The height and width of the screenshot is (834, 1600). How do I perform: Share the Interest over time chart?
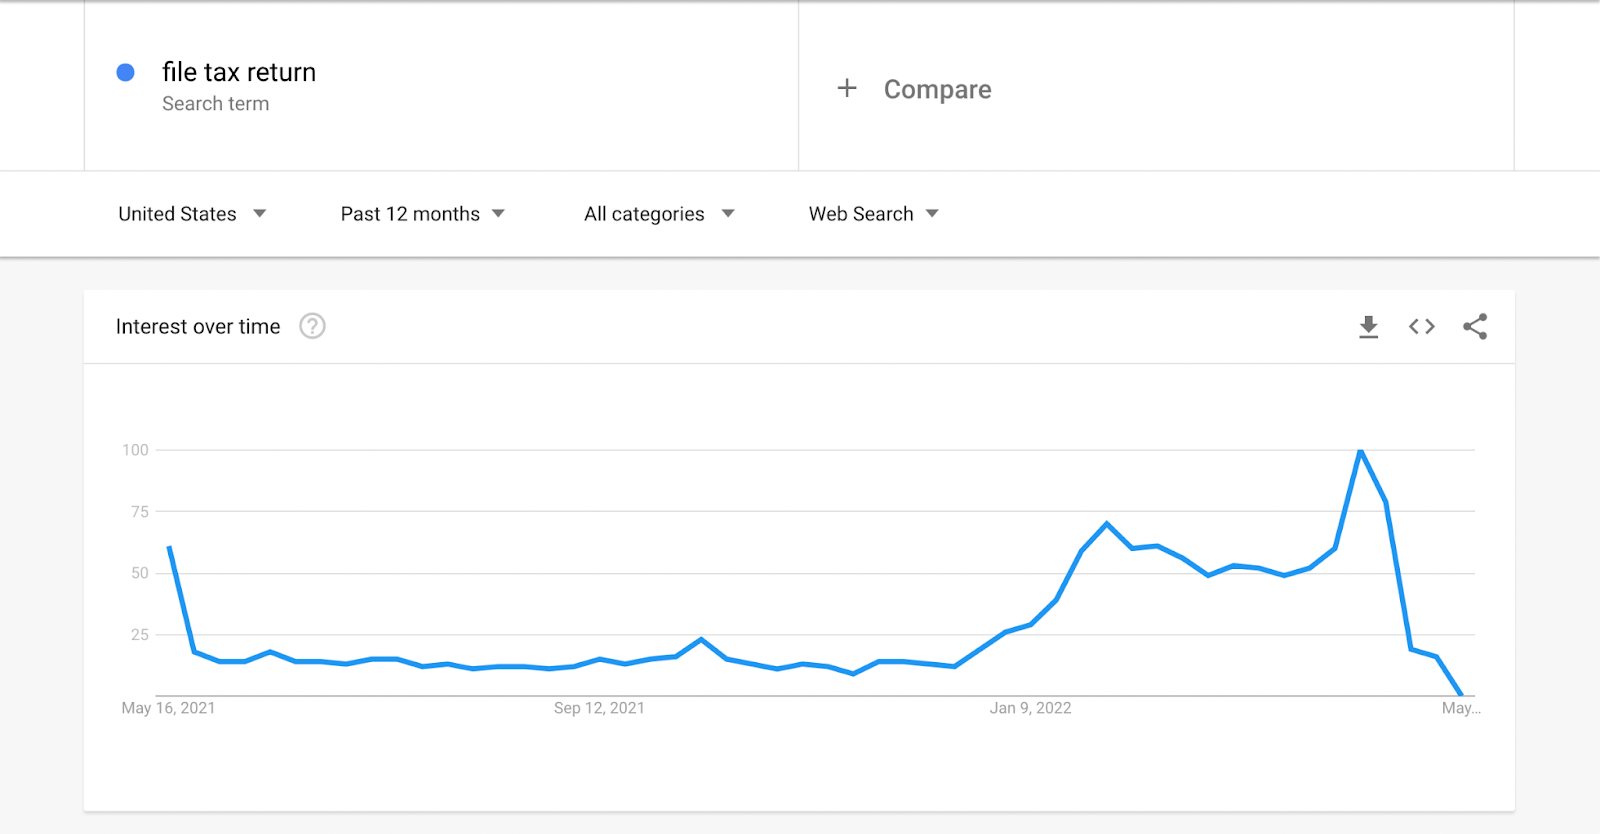(x=1475, y=326)
